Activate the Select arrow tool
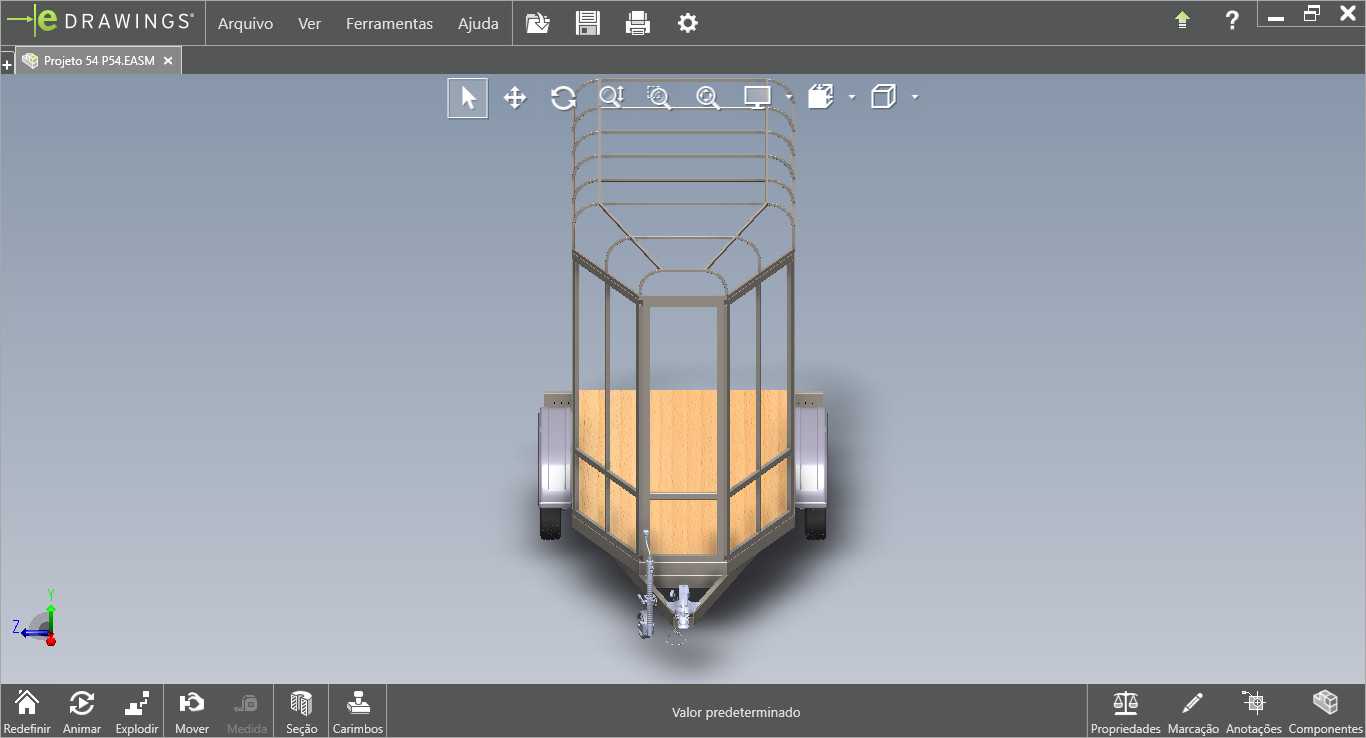Viewport: 1366px width, 738px height. 467,98
